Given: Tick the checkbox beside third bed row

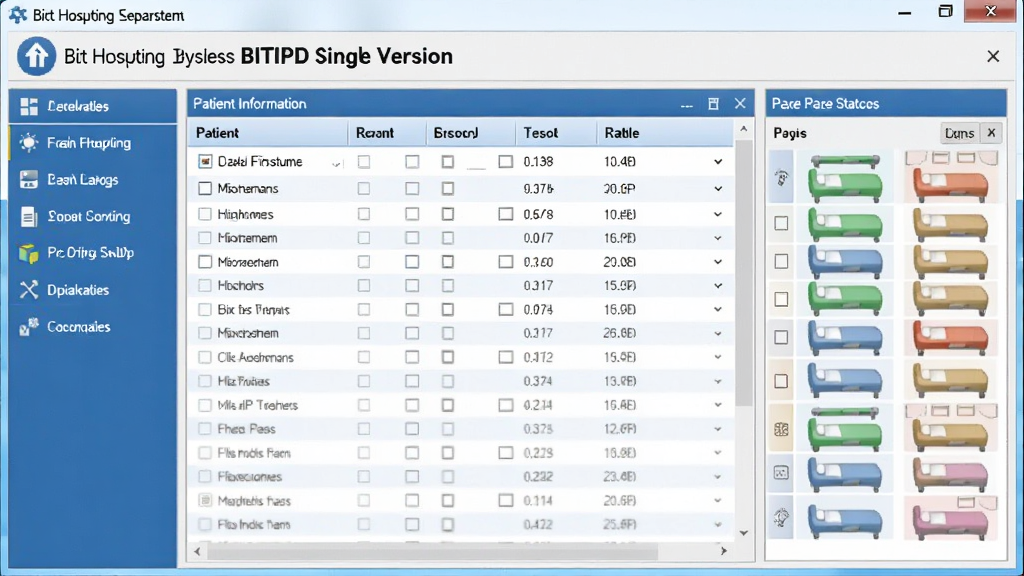Looking at the screenshot, I should point(781,261).
